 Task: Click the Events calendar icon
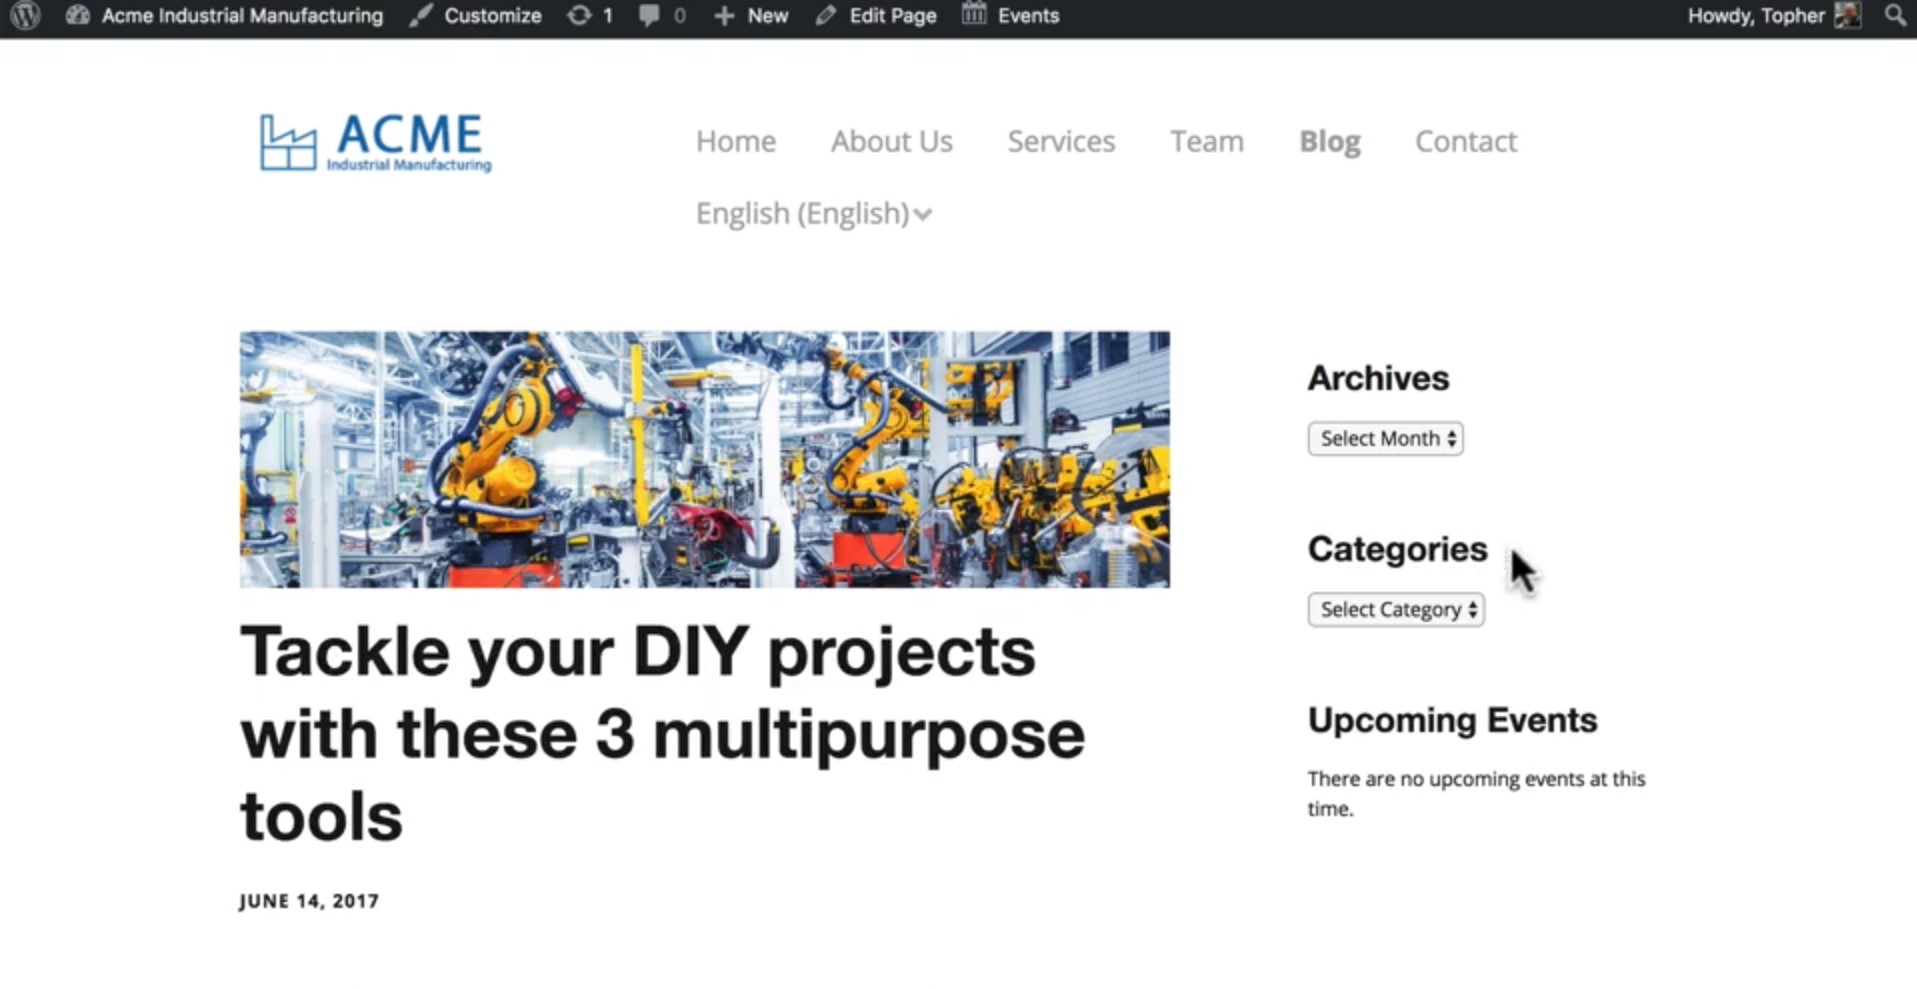(x=970, y=14)
